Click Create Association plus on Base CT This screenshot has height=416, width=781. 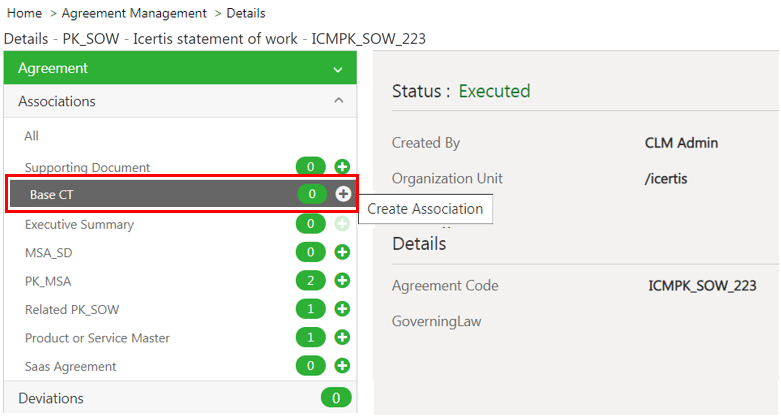[343, 194]
